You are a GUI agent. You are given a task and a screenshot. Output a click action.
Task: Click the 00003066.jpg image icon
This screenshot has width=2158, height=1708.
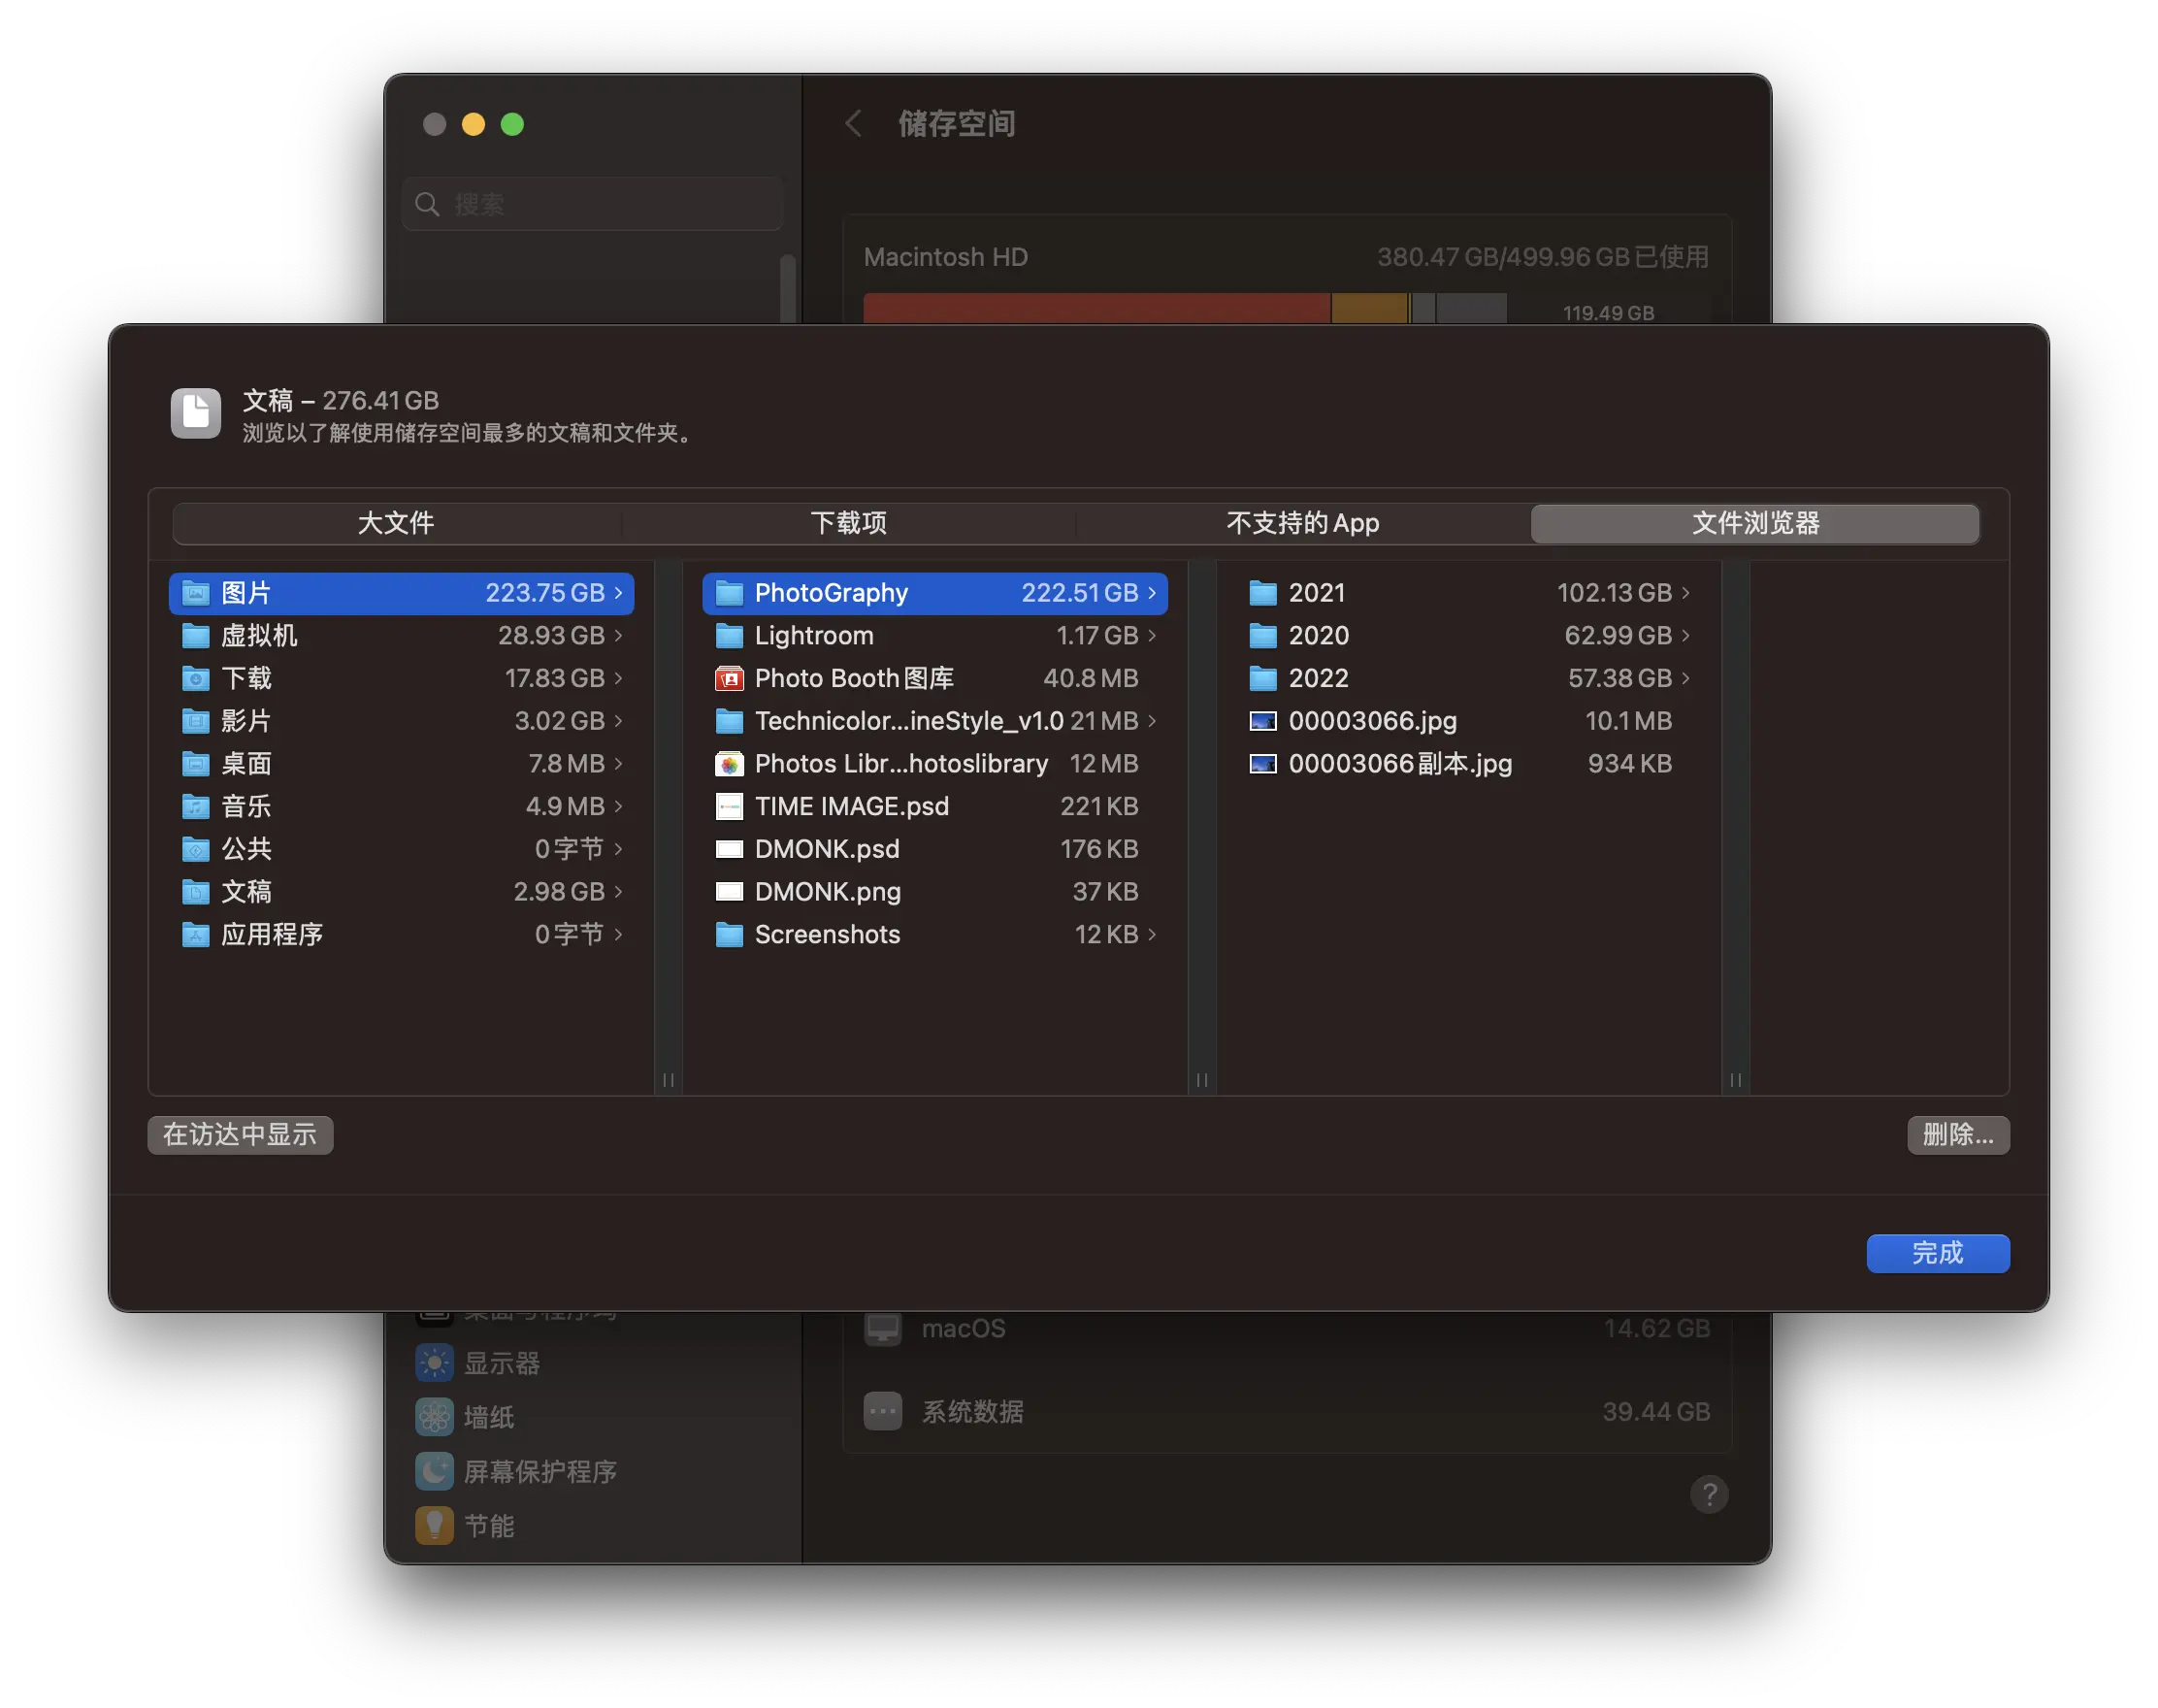1263,721
